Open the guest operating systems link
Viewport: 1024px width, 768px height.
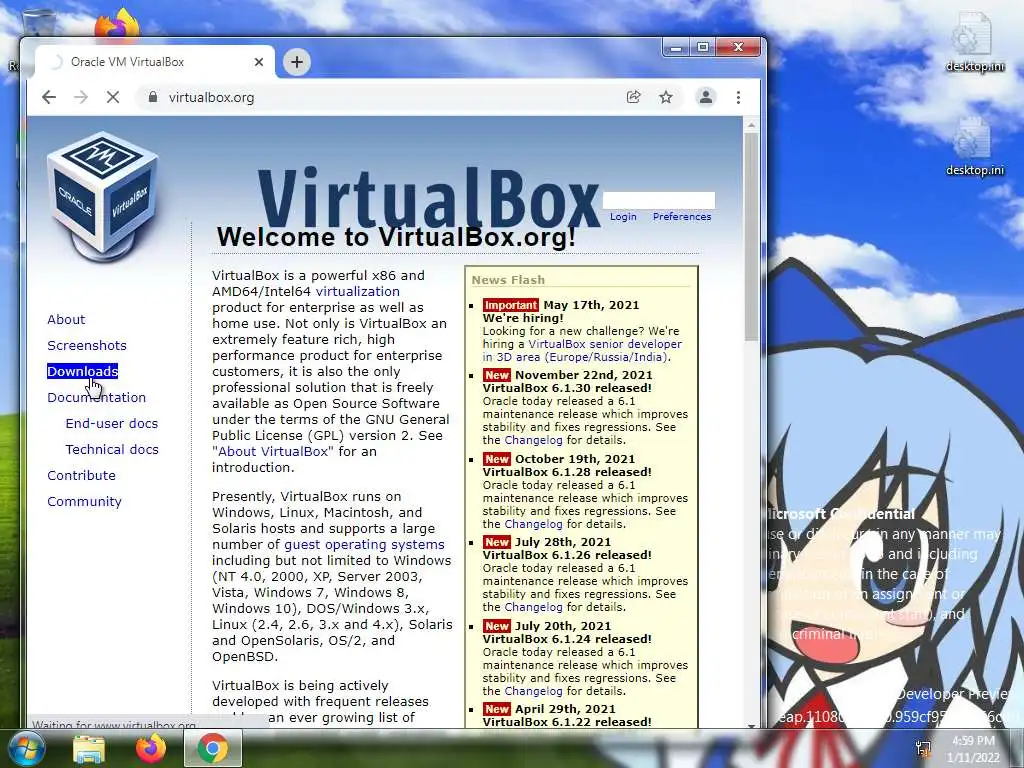364,545
